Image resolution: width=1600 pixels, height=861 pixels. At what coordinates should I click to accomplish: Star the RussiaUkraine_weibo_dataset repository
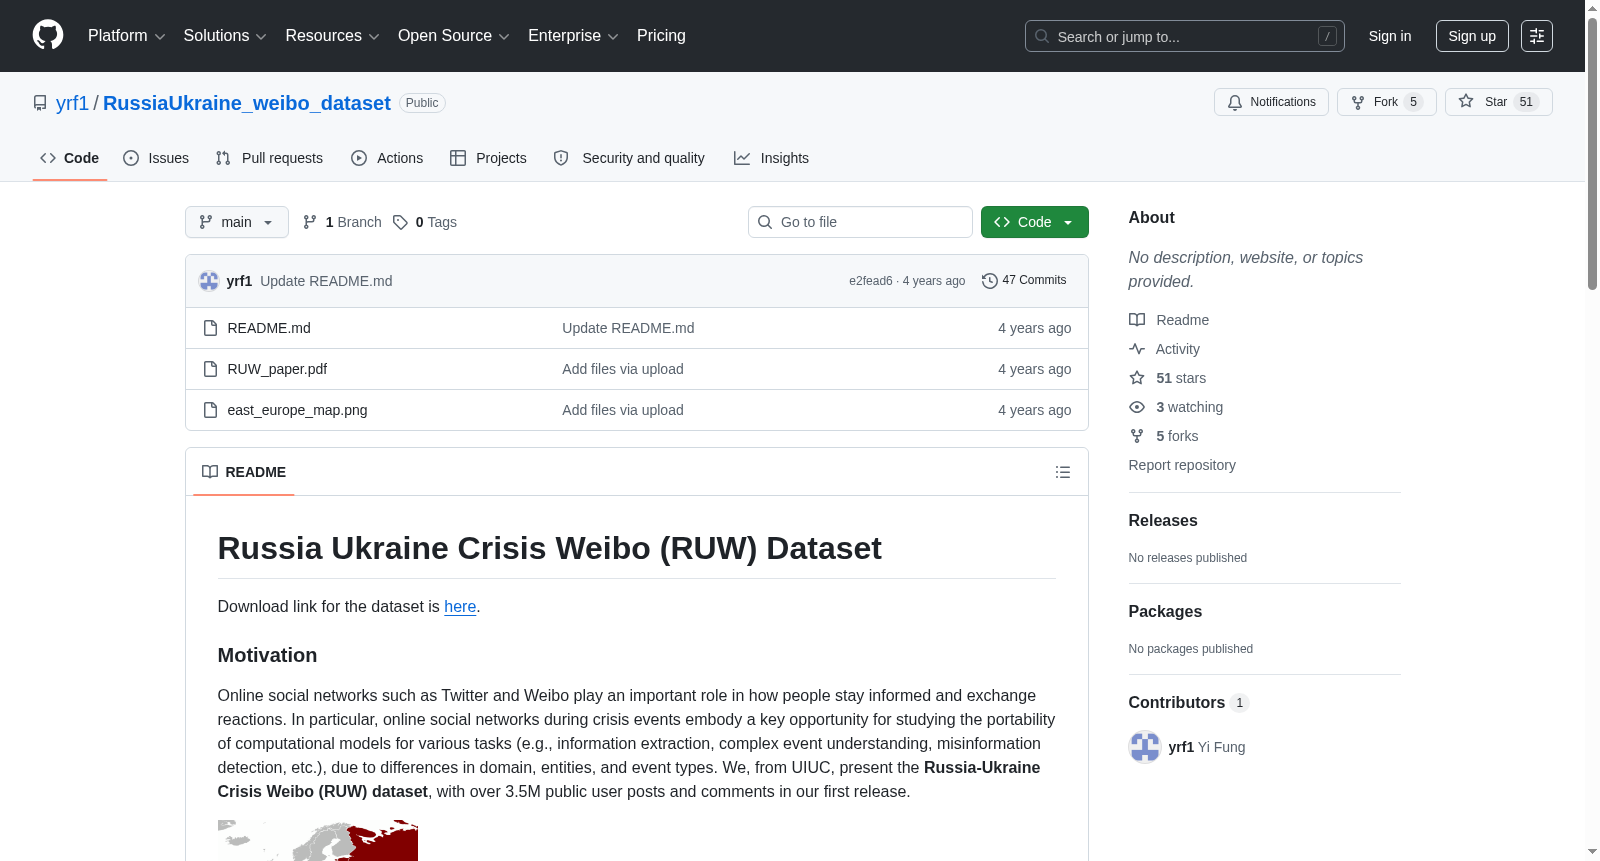coord(1498,102)
